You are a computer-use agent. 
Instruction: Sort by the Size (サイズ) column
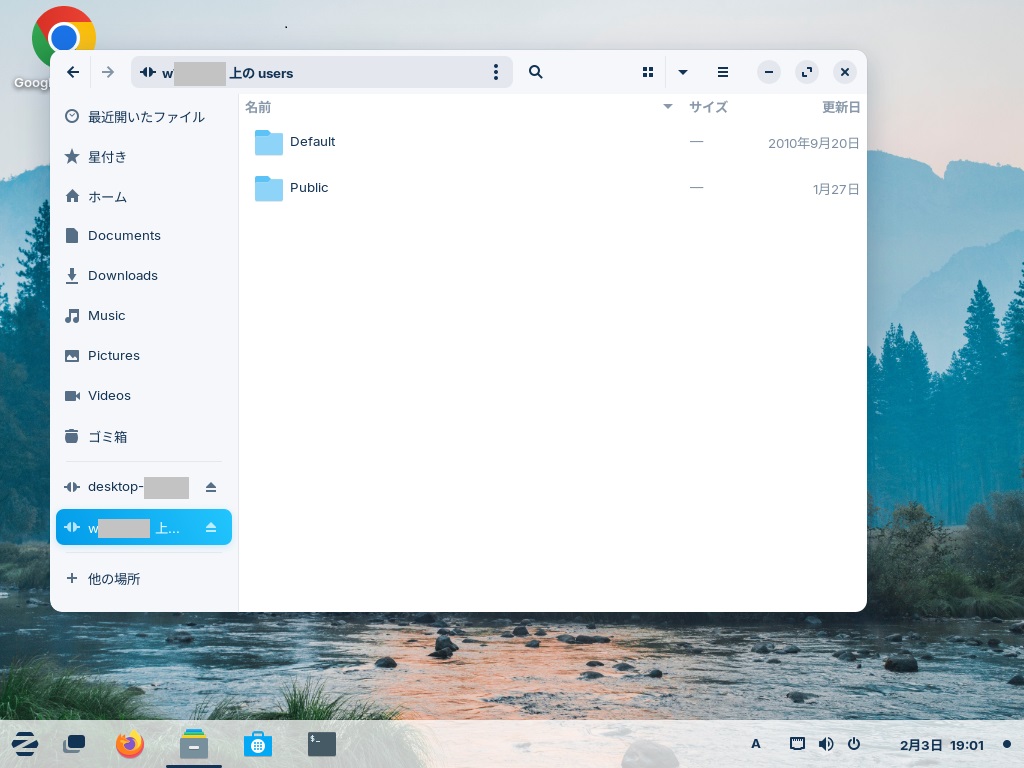pos(707,107)
